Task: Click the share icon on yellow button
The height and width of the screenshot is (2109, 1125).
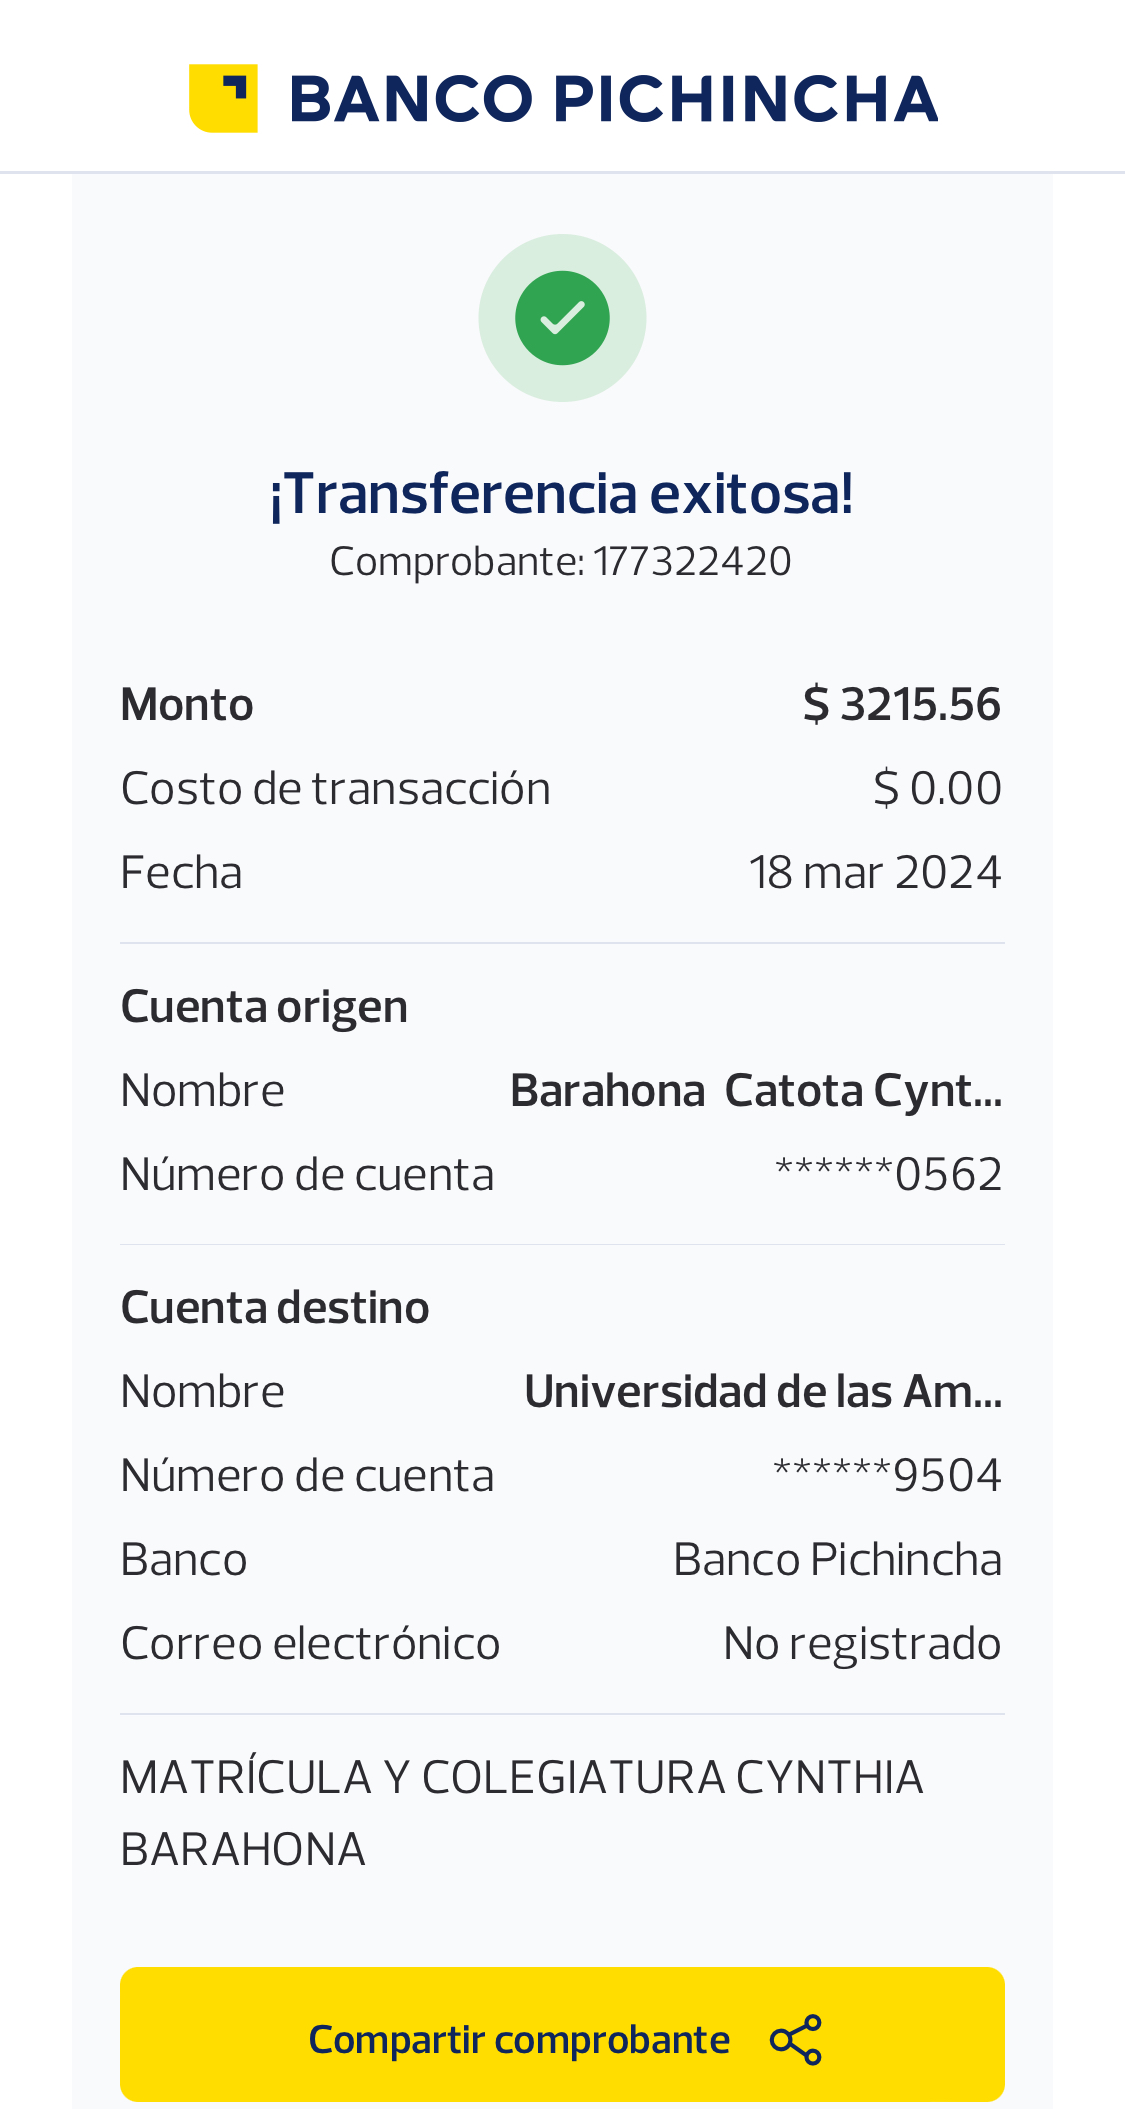Action: [796, 2040]
